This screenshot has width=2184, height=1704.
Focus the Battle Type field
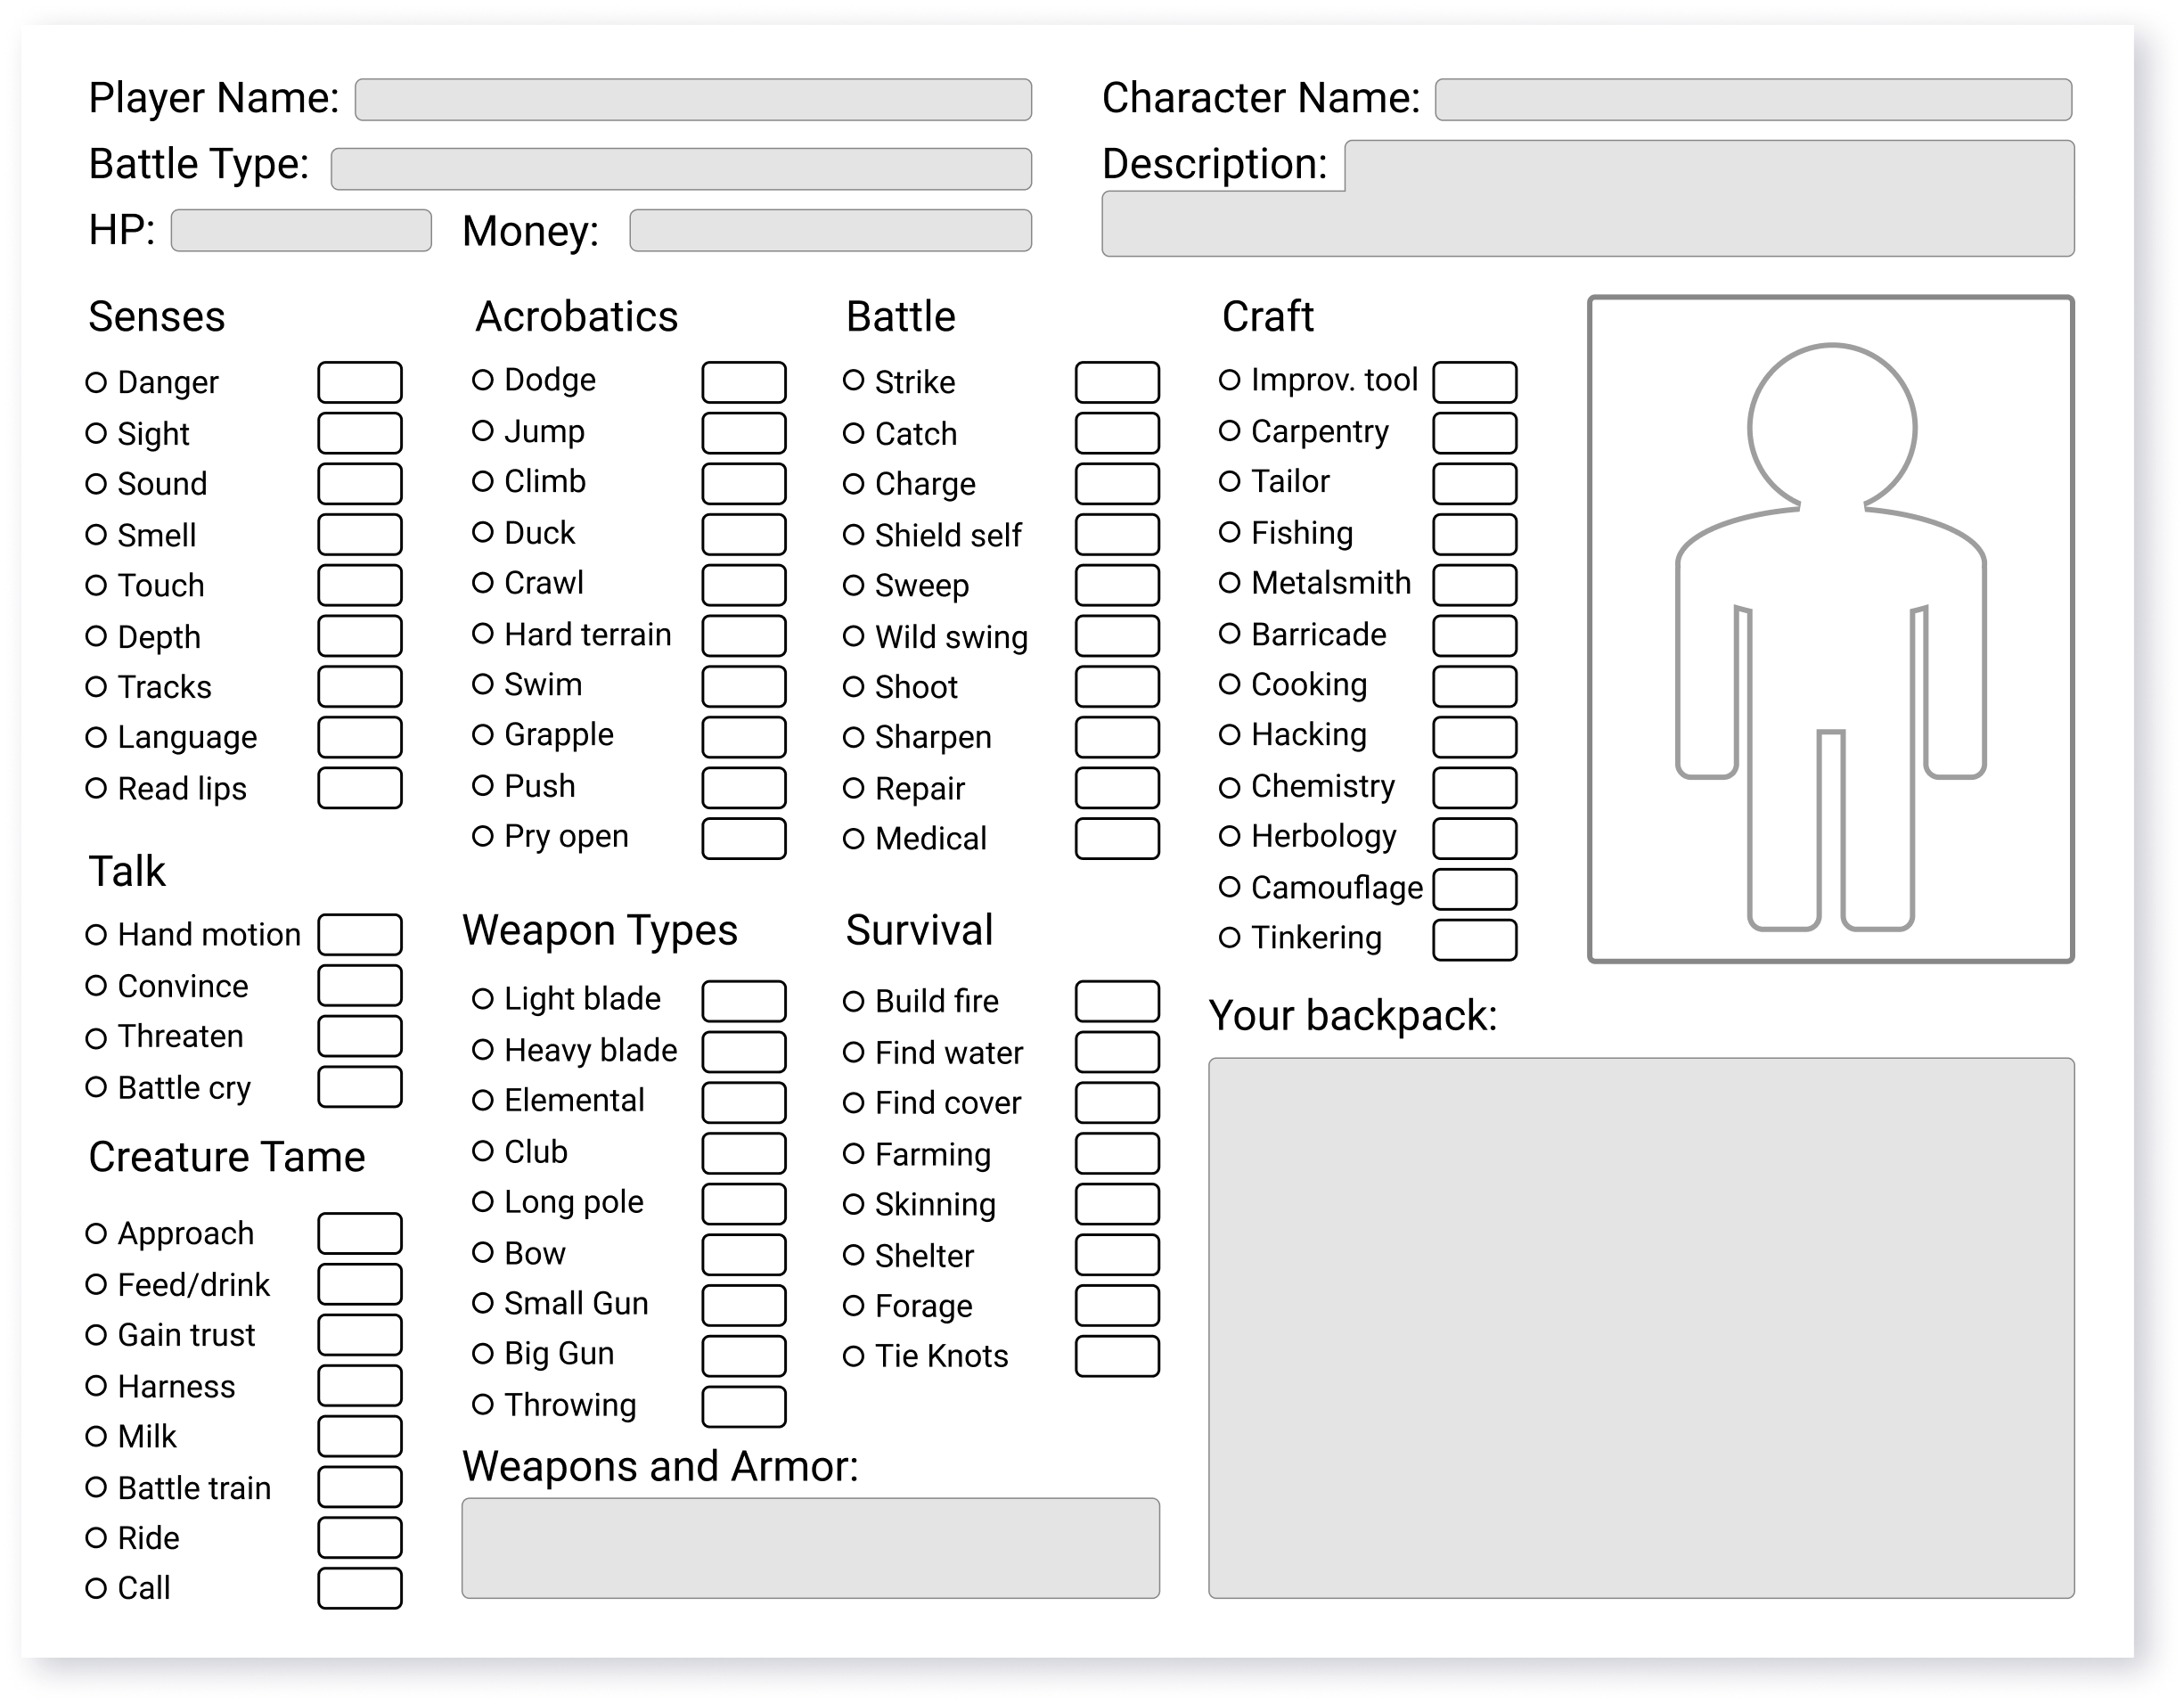(681, 169)
